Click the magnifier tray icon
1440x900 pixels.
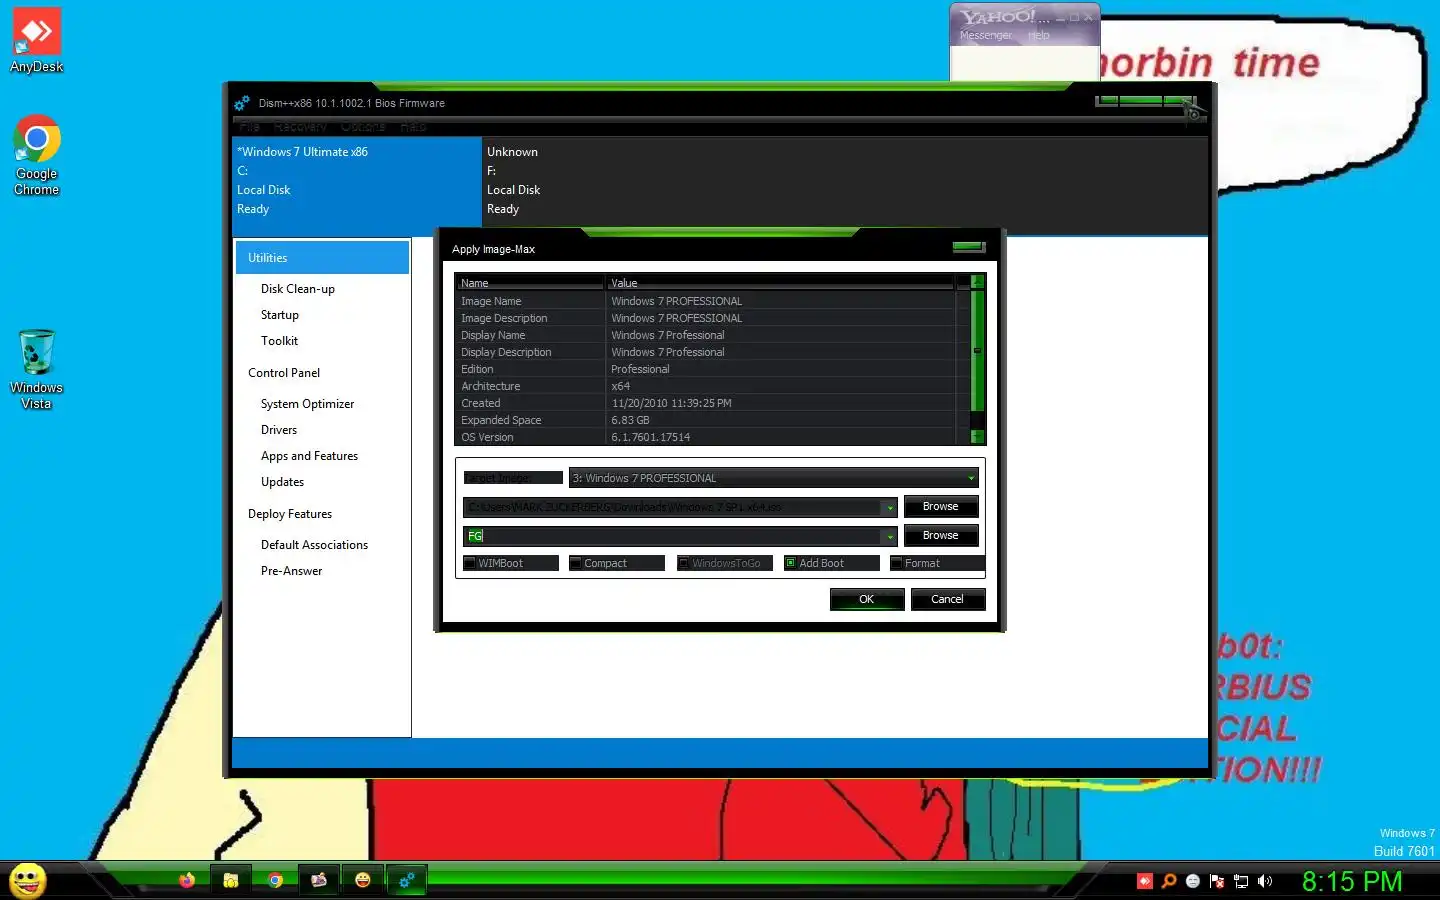(1169, 881)
